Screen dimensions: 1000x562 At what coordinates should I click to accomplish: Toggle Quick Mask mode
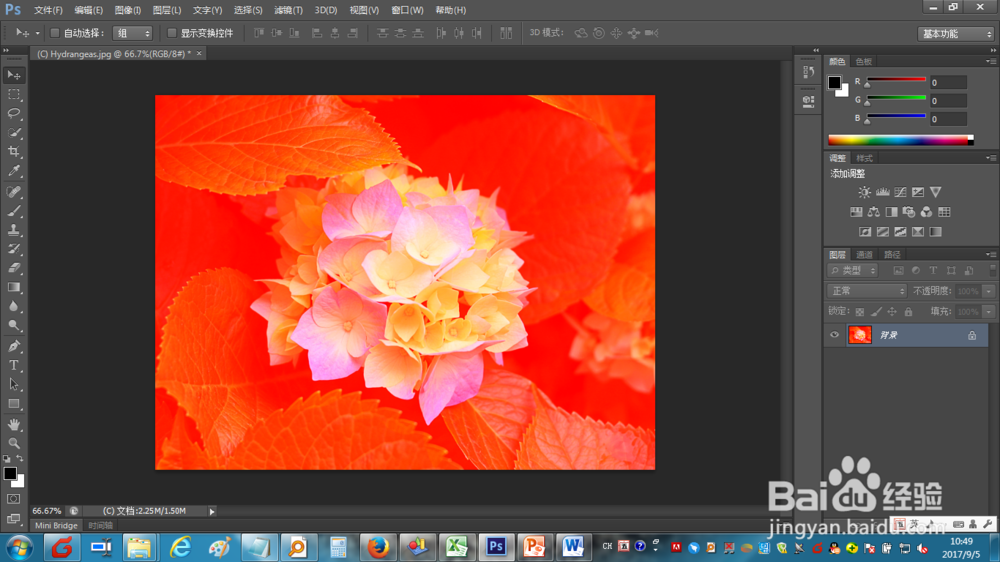(x=13, y=499)
